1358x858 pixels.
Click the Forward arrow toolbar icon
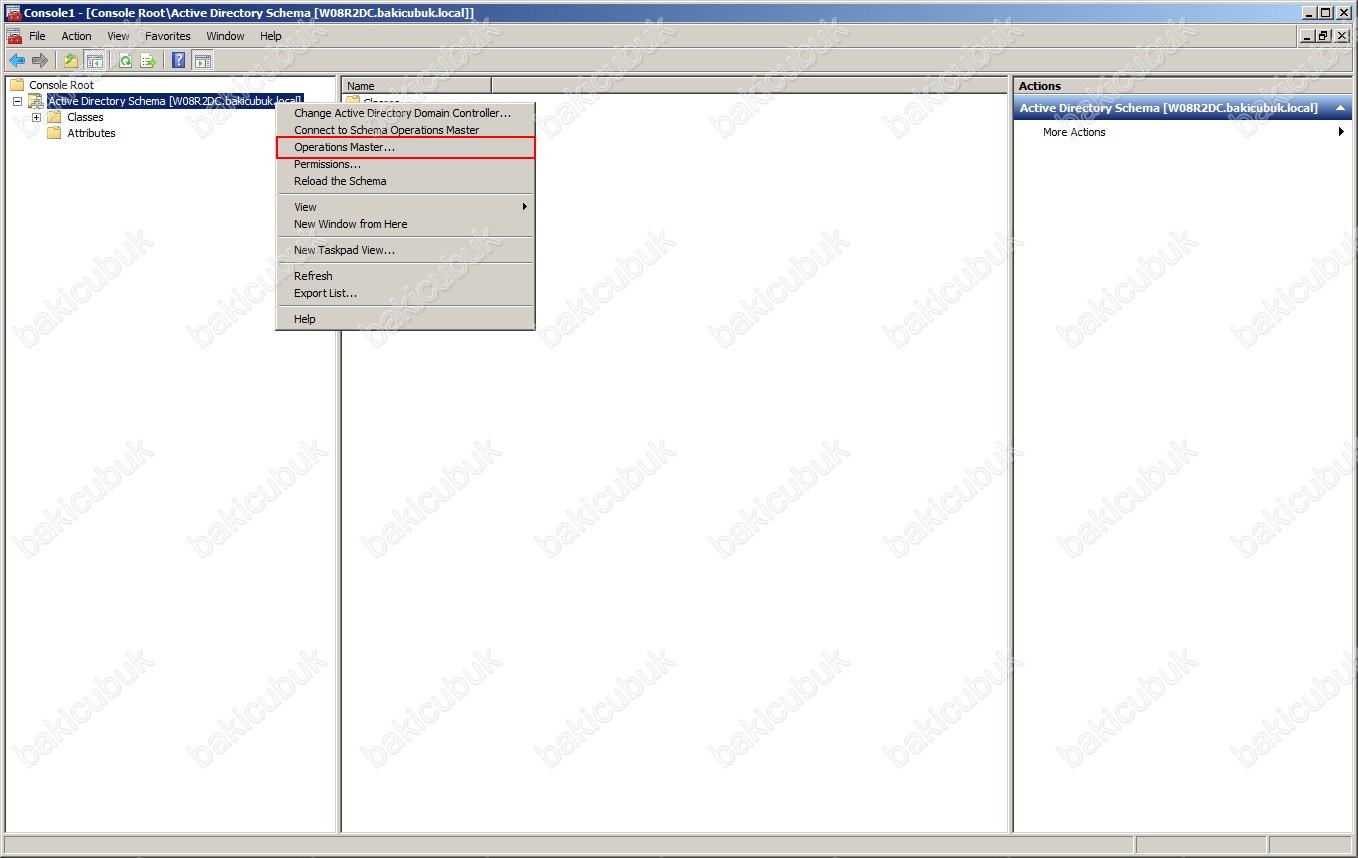point(40,60)
